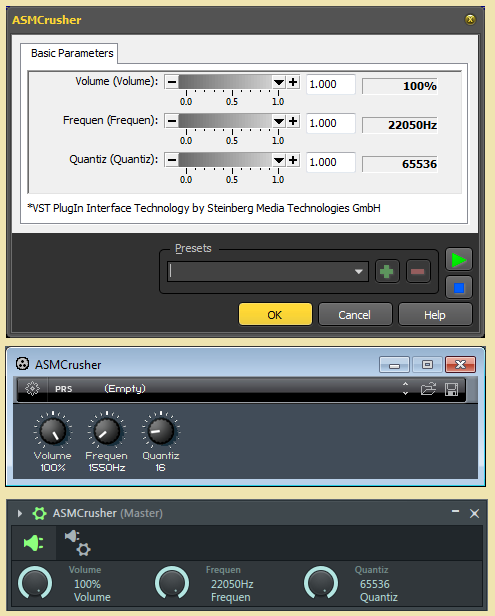The image size is (495, 616).
Task: Click 1550Hz text under Frequen knob
Action: [x=106, y=468]
